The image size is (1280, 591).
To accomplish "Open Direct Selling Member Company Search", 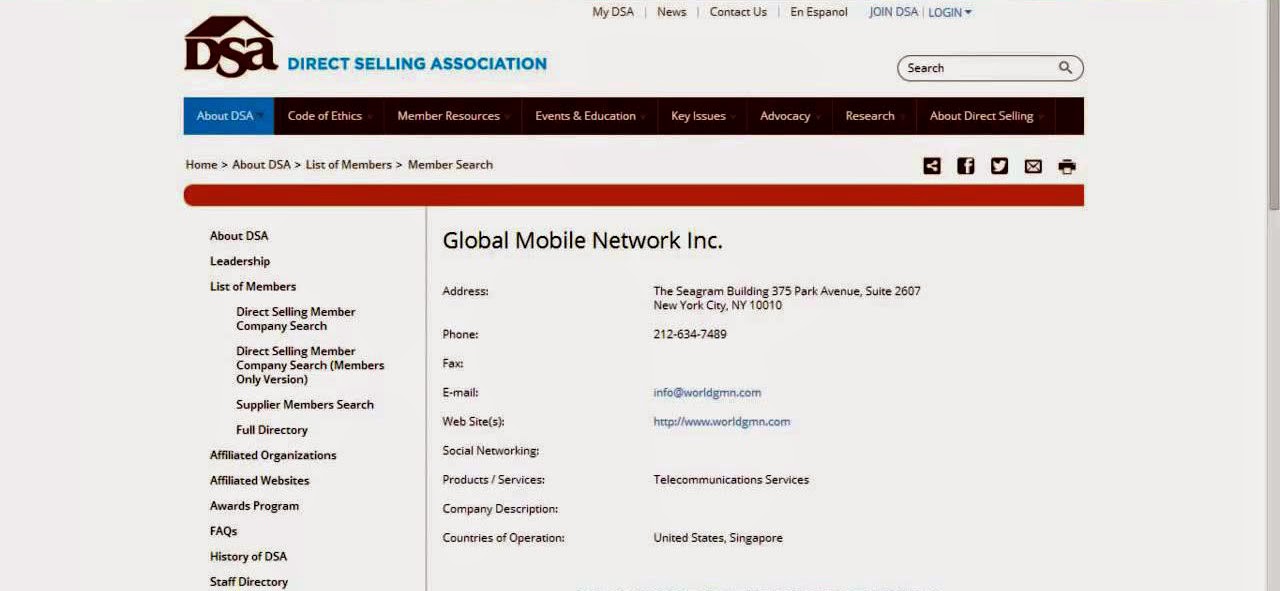I will point(296,319).
